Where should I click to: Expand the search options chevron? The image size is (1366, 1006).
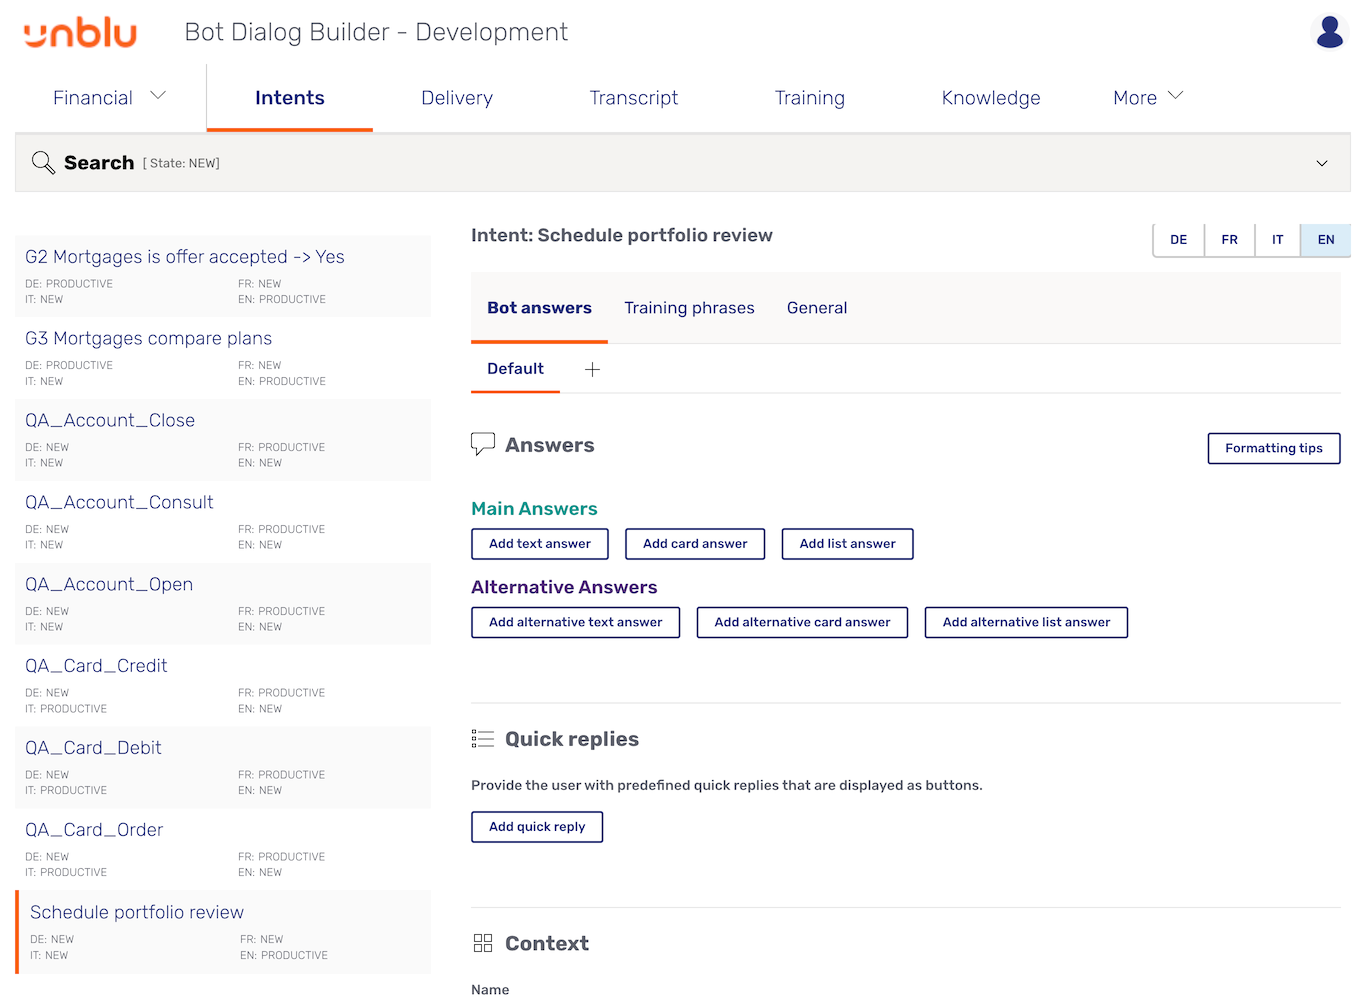coord(1322,162)
